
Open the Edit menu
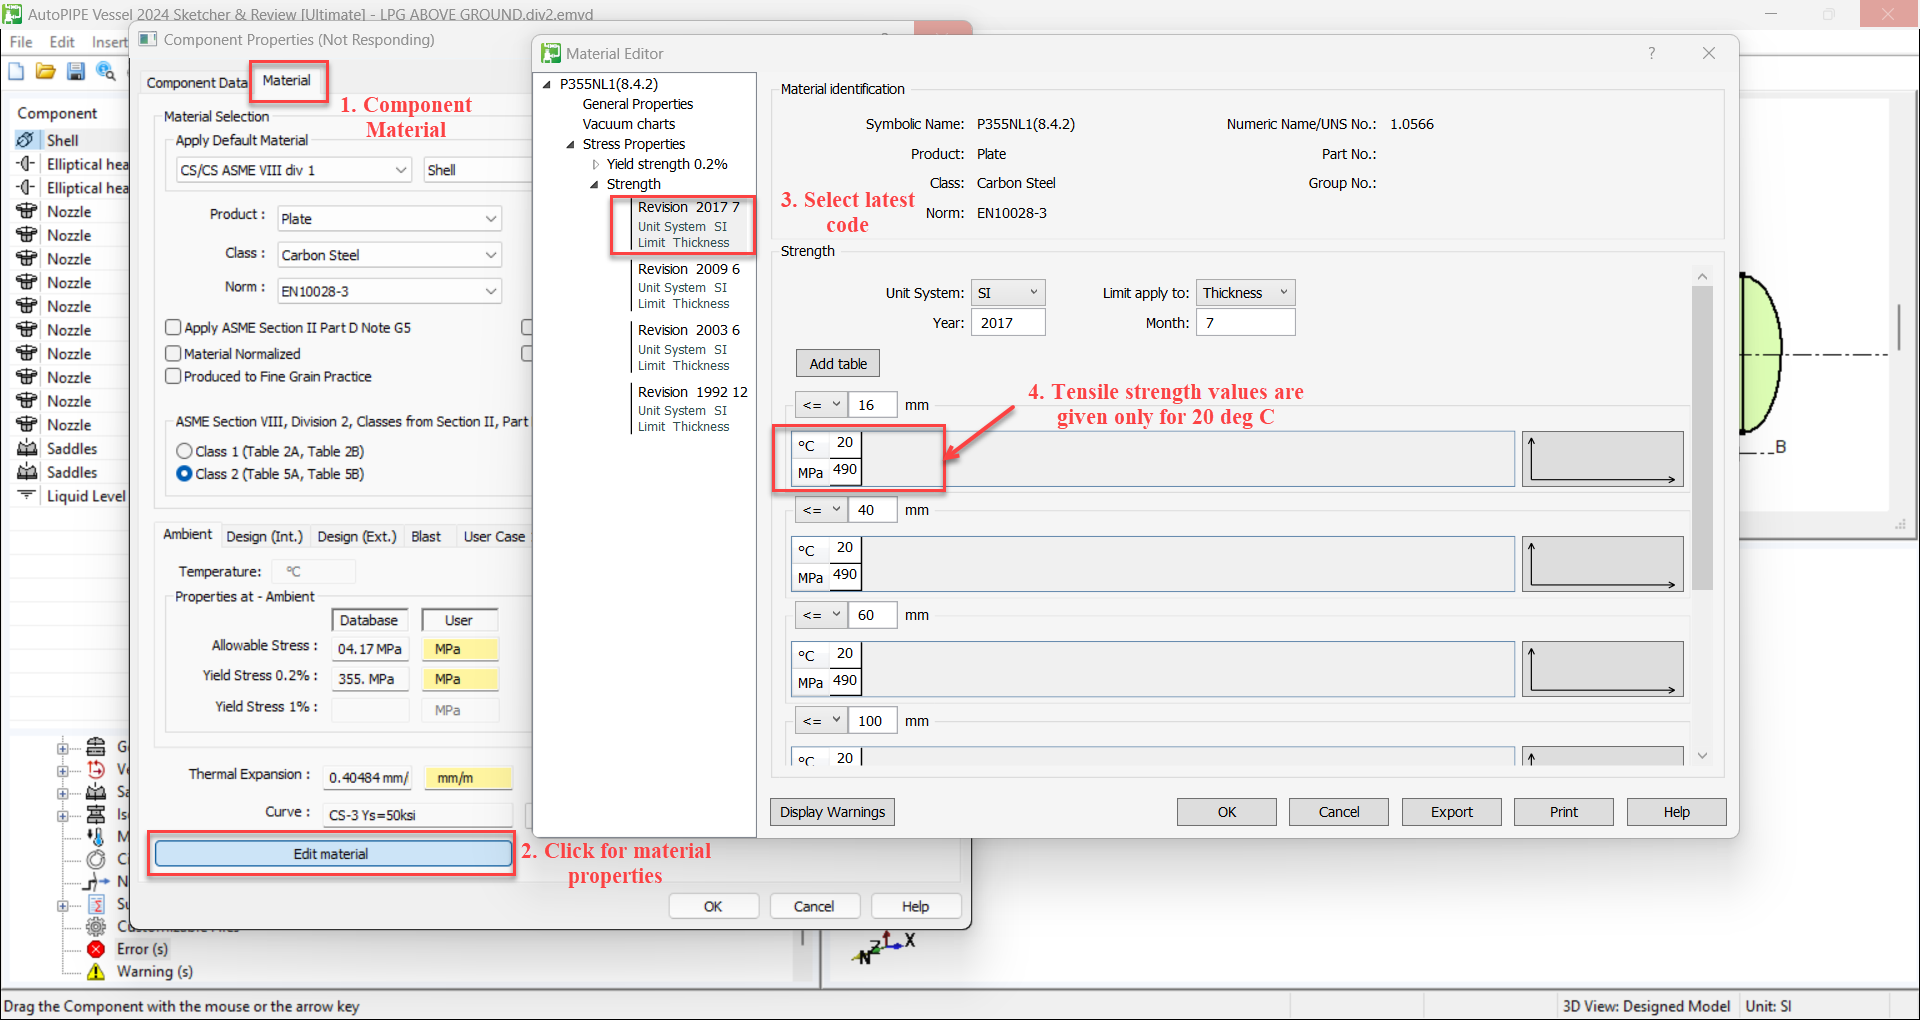62,42
